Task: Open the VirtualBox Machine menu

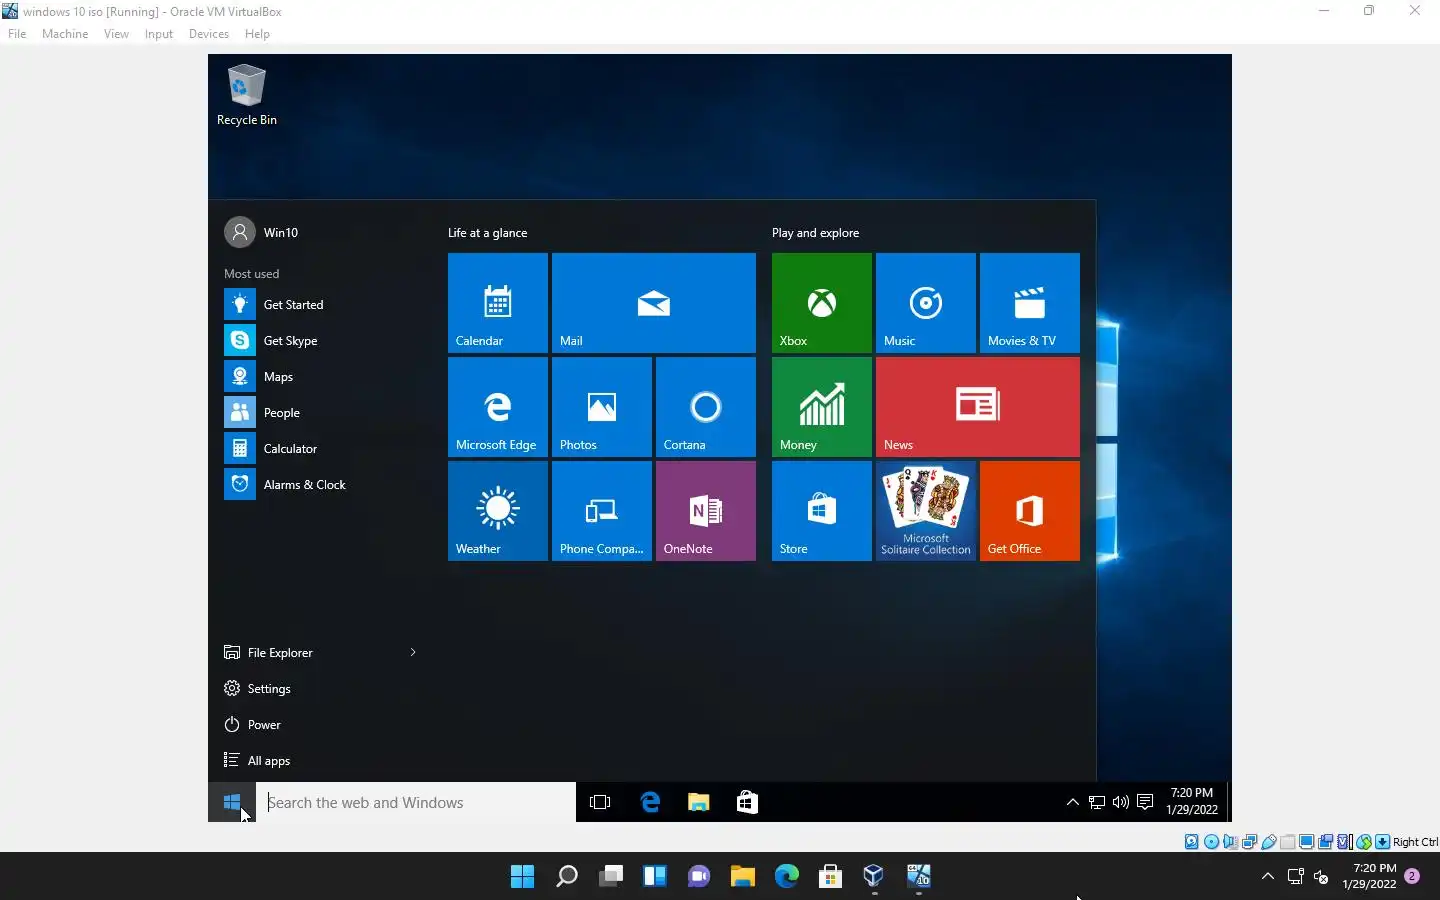Action: point(65,34)
